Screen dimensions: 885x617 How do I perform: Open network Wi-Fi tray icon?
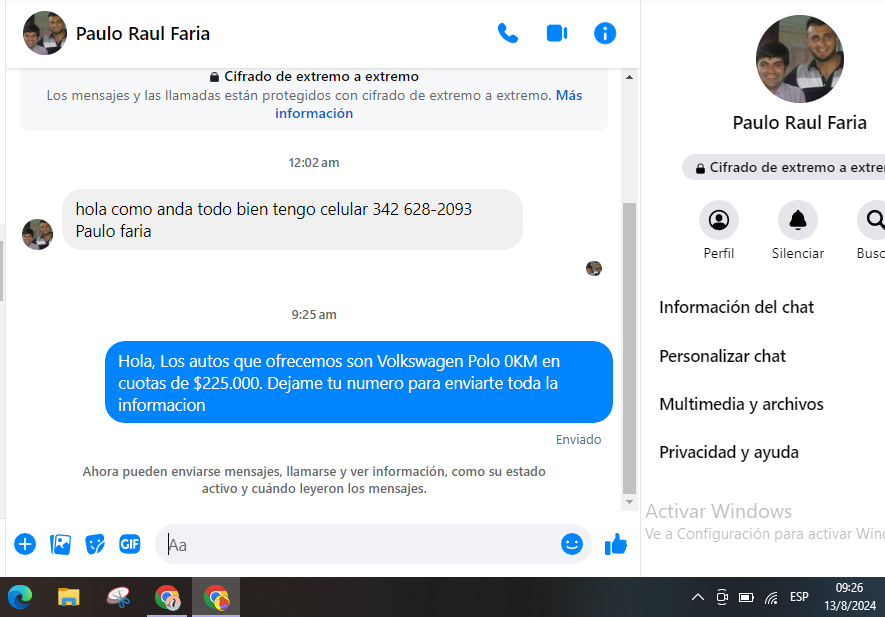click(771, 597)
